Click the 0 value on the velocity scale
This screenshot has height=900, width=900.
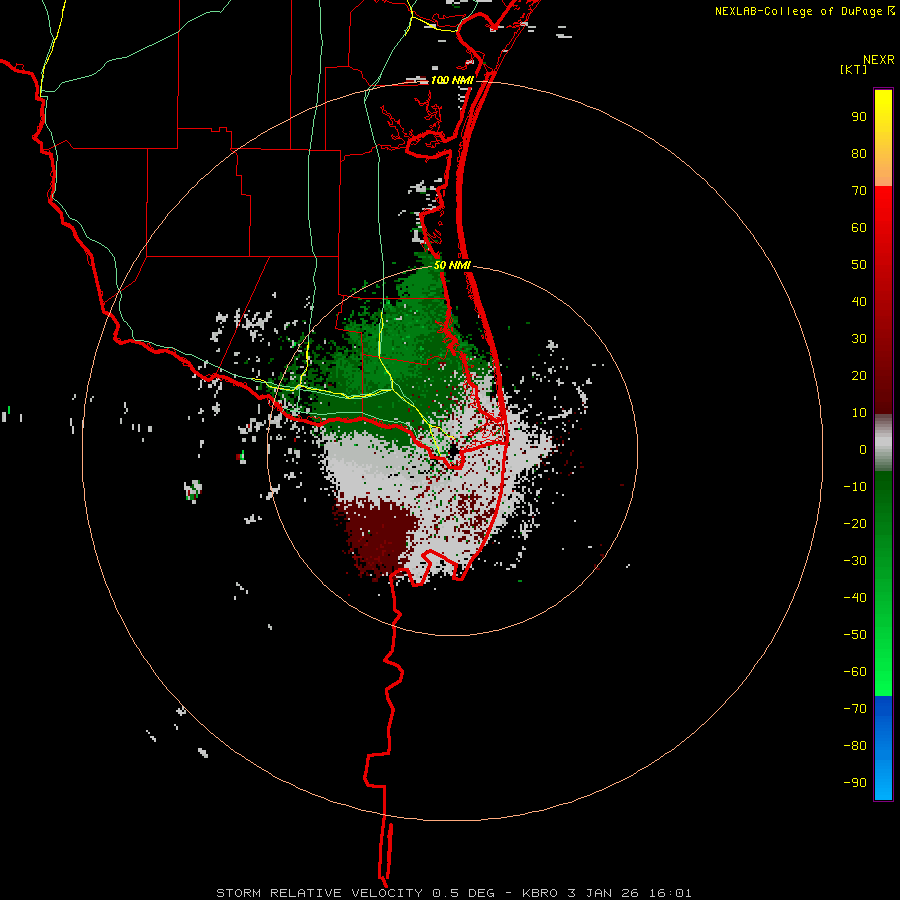(x=863, y=450)
